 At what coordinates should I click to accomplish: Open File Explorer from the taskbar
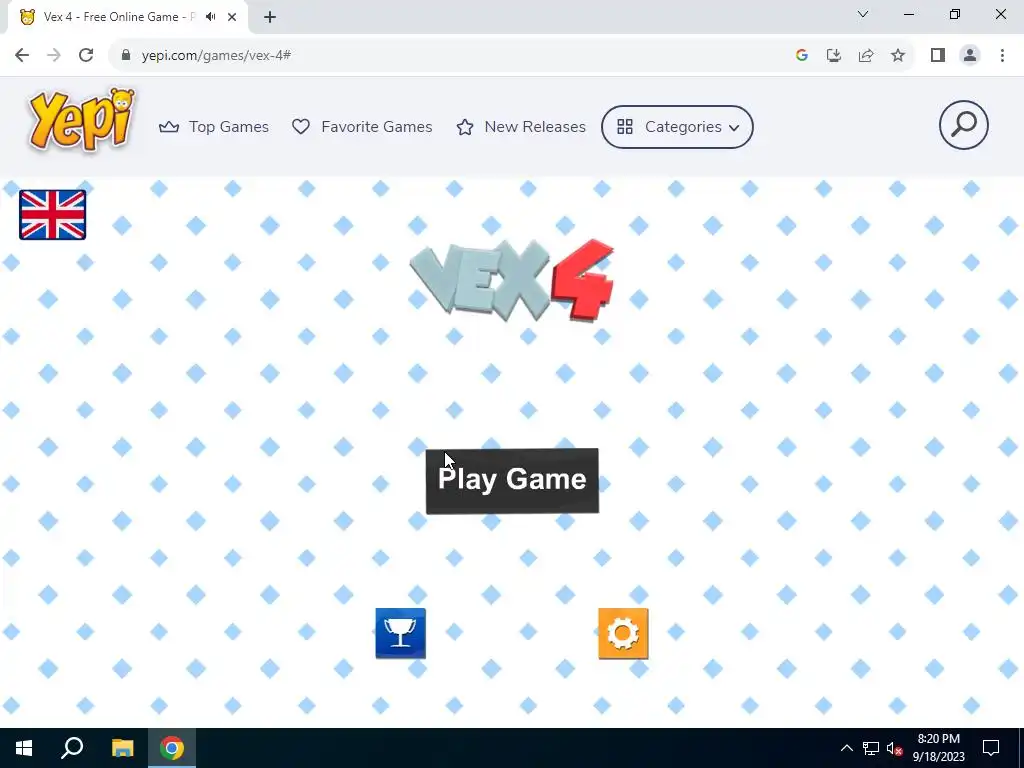122,748
